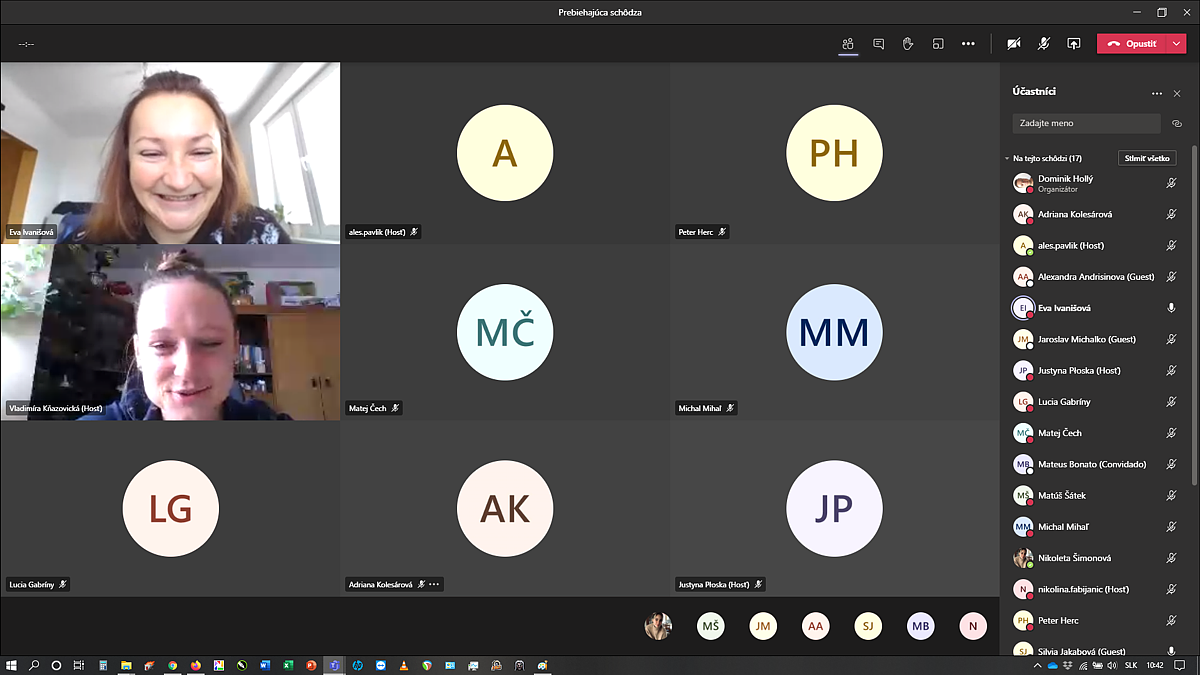The width and height of the screenshot is (1200, 675).
Task: Open the conversation chat icon in meeting toolbar
Action: 878,44
